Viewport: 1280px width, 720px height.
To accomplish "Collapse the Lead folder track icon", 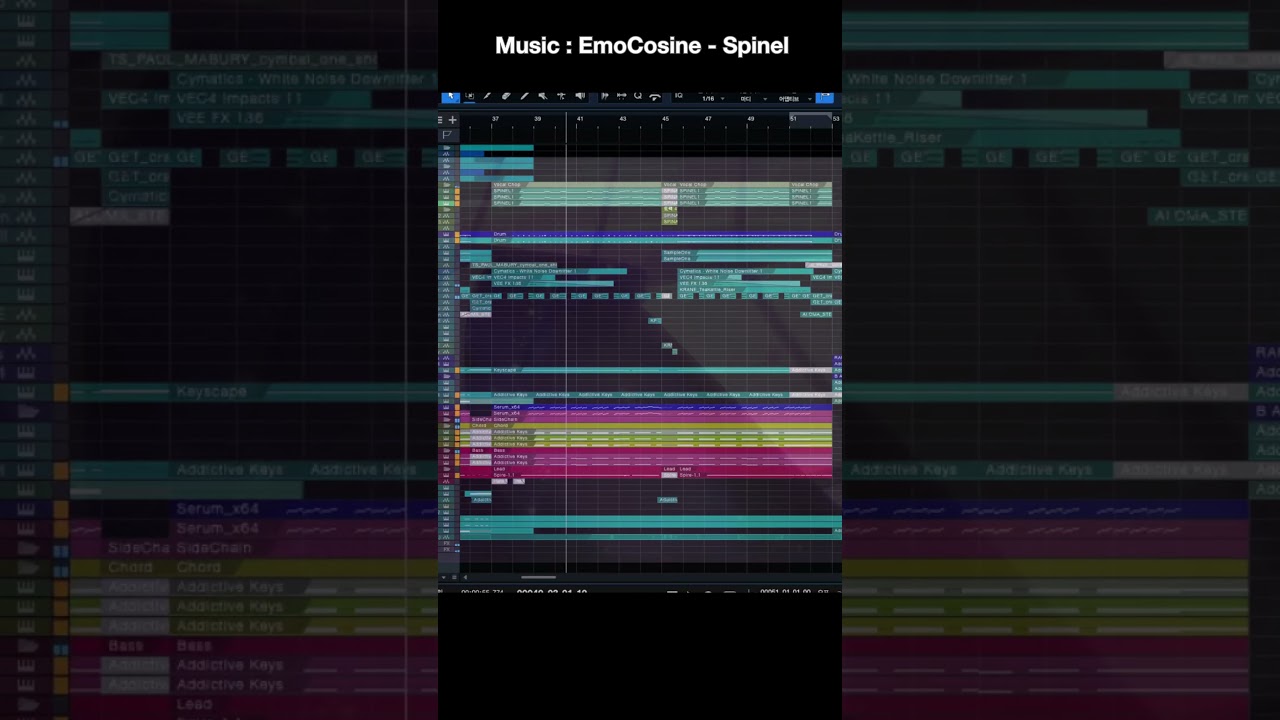I will coord(446,469).
